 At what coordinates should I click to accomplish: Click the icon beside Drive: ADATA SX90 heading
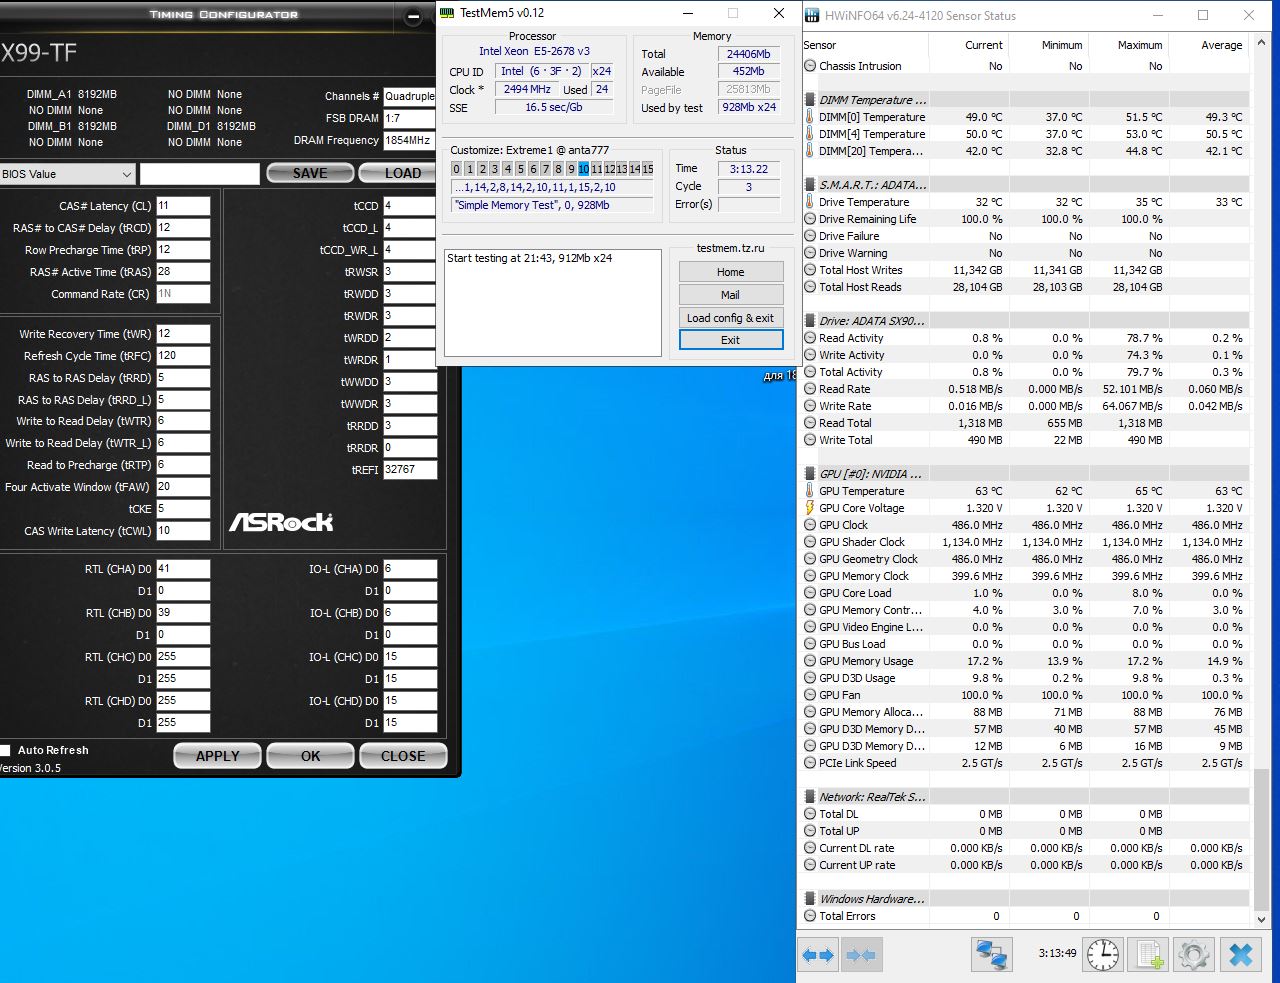coord(810,321)
